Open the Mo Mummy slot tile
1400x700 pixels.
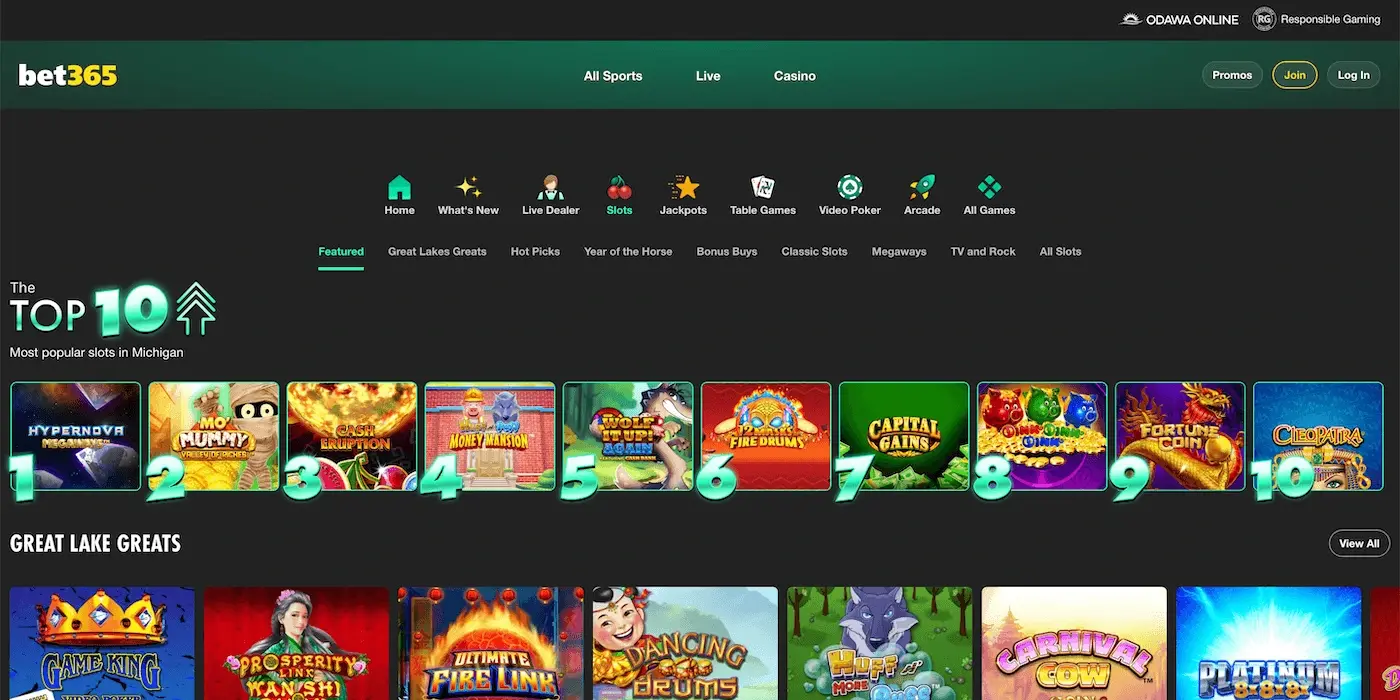[x=214, y=436]
